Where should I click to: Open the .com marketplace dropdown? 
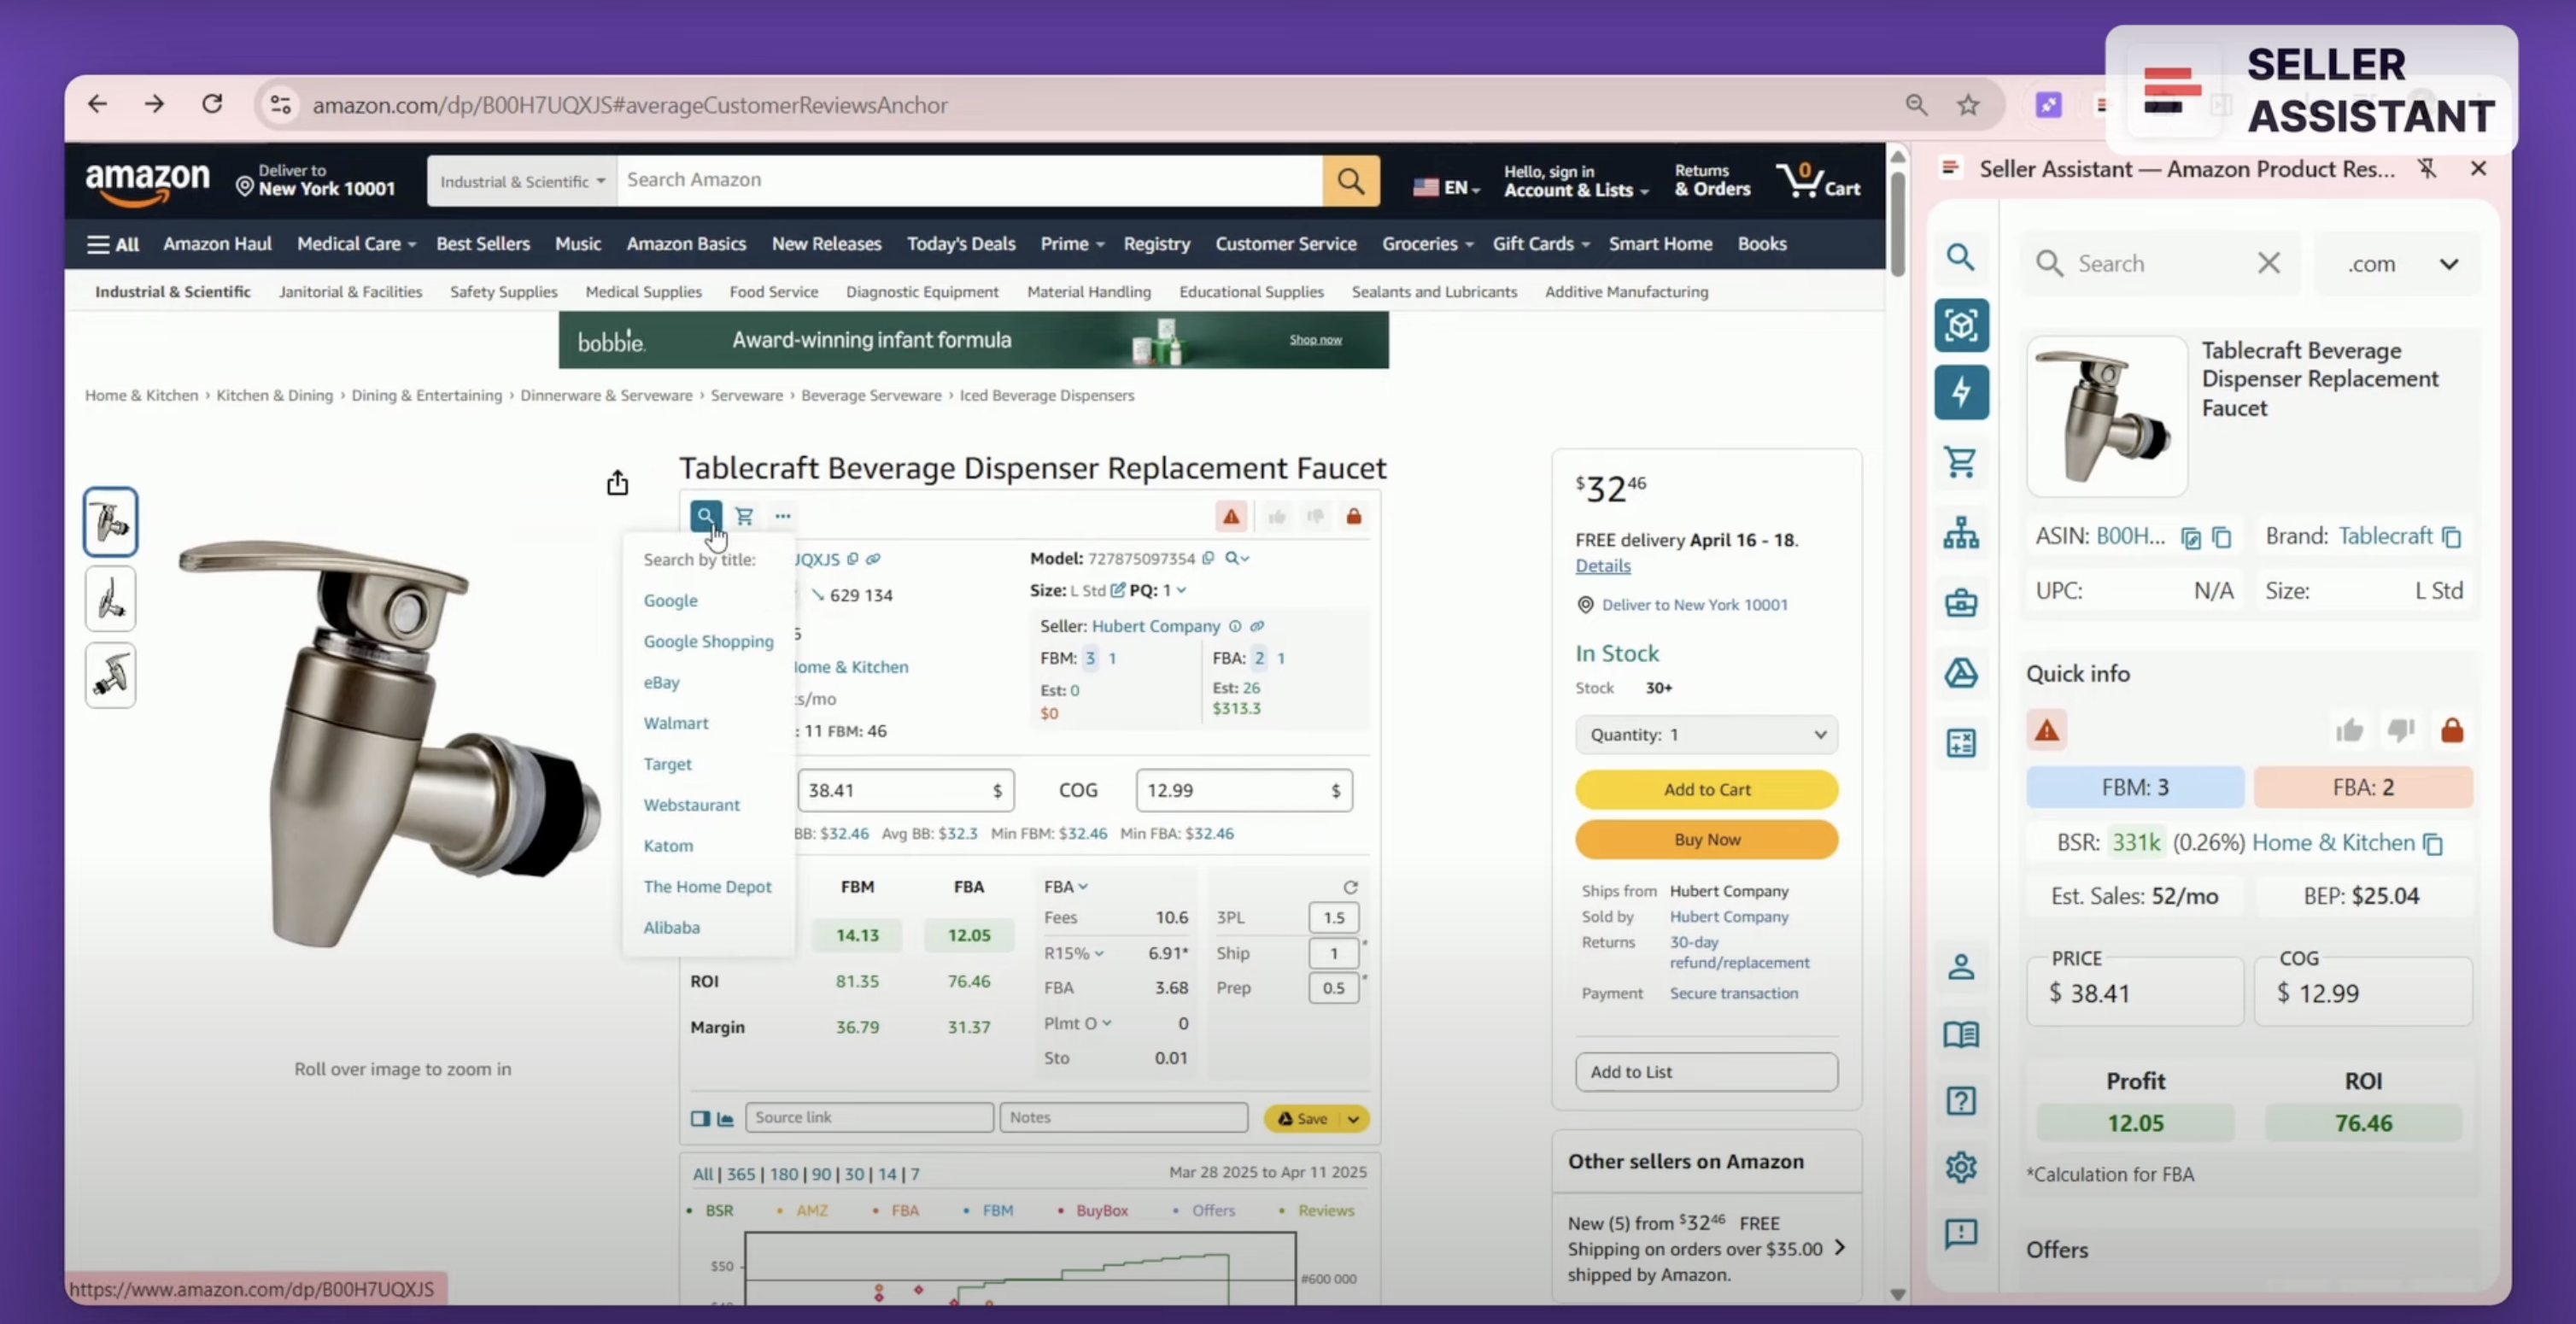pos(2401,264)
